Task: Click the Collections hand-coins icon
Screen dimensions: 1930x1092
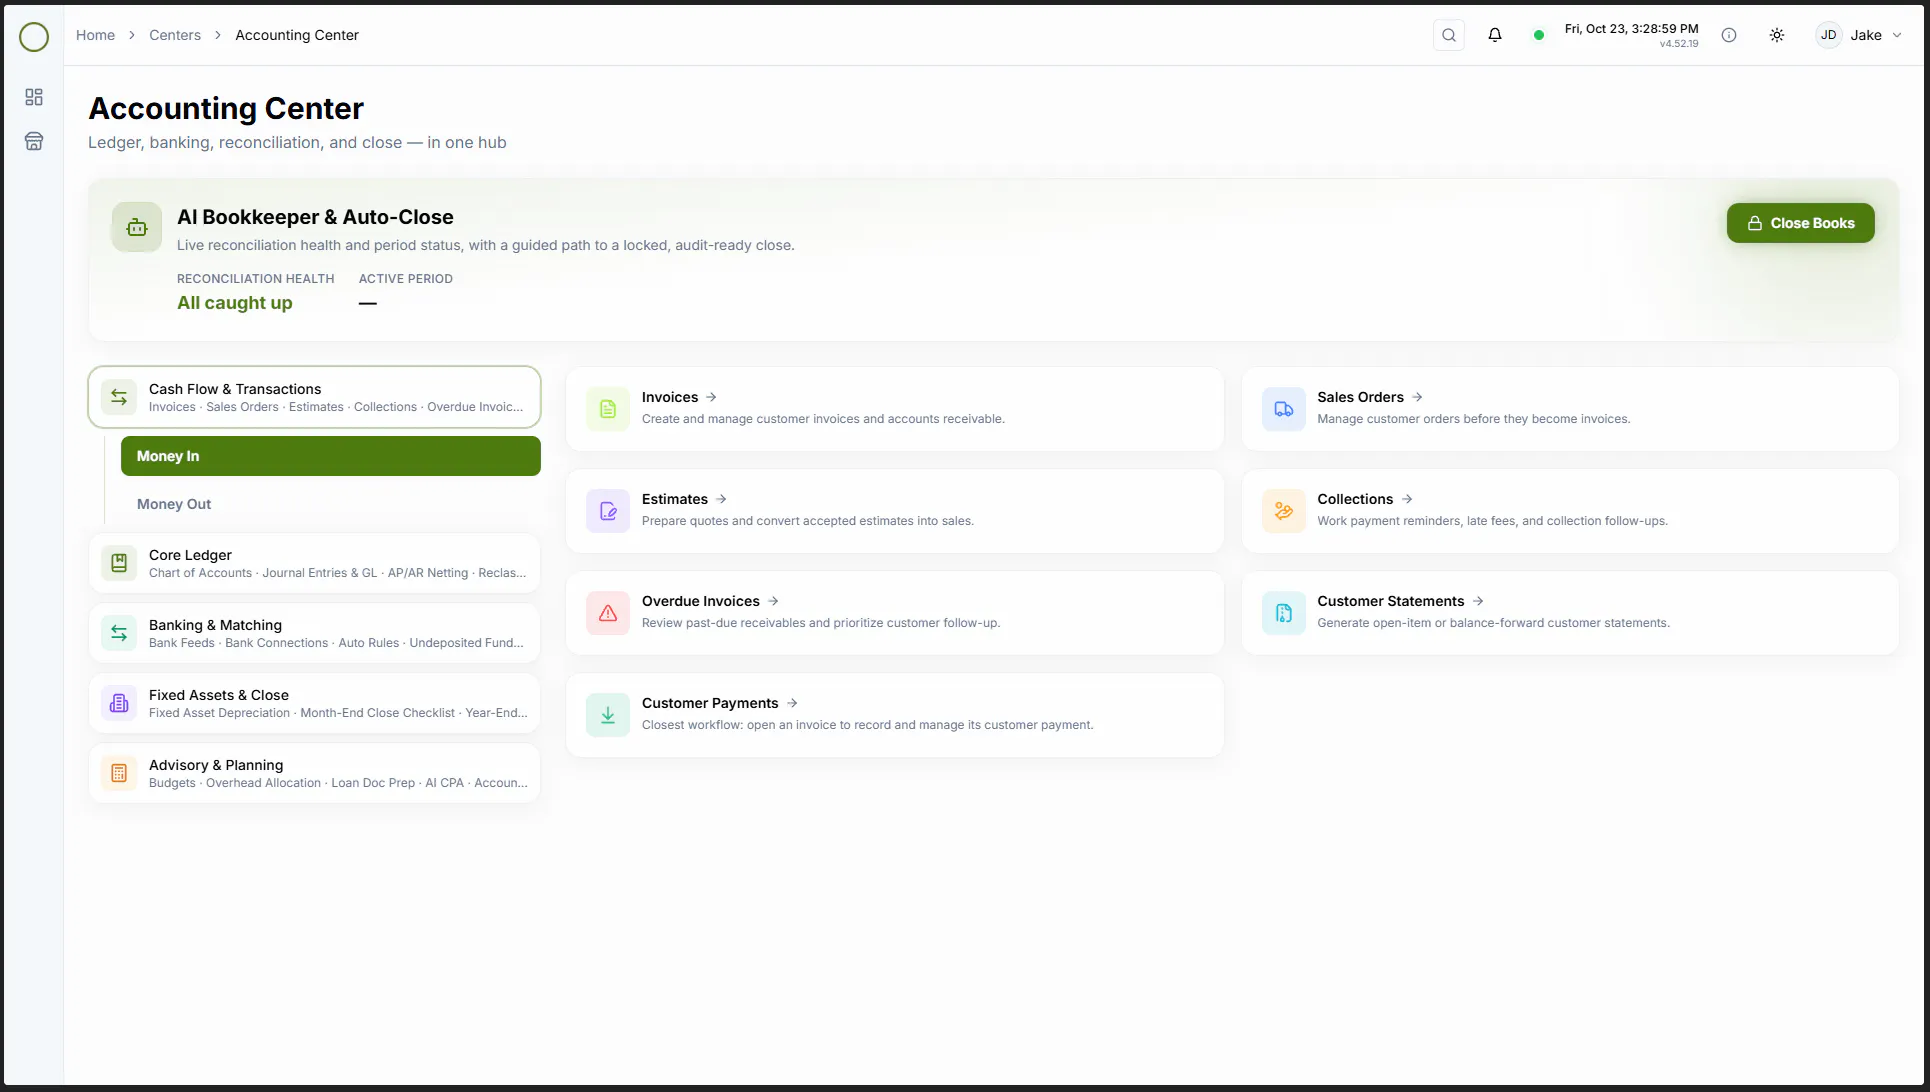Action: tap(1284, 511)
